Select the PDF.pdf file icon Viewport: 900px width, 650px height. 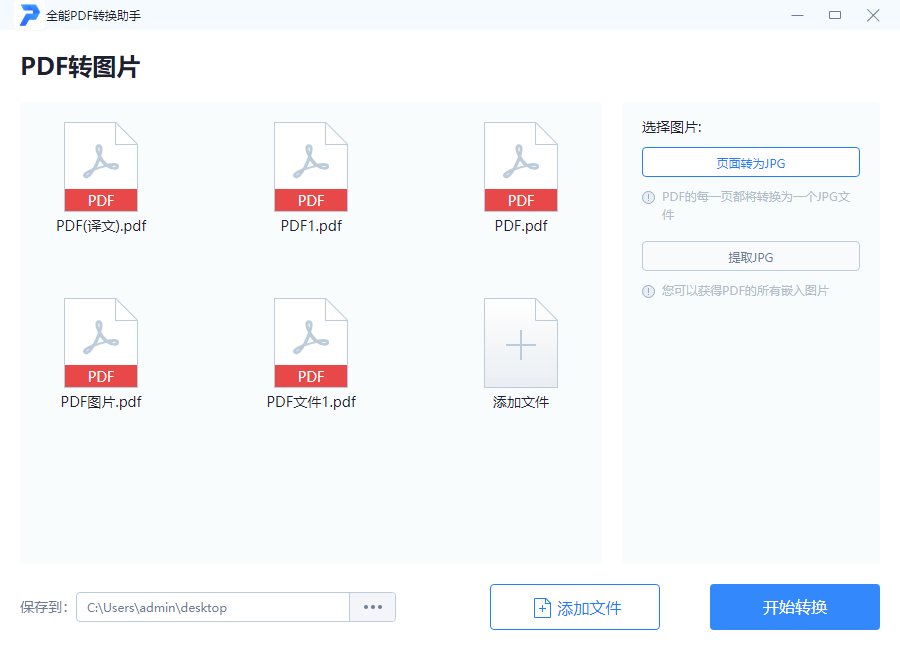tap(521, 167)
